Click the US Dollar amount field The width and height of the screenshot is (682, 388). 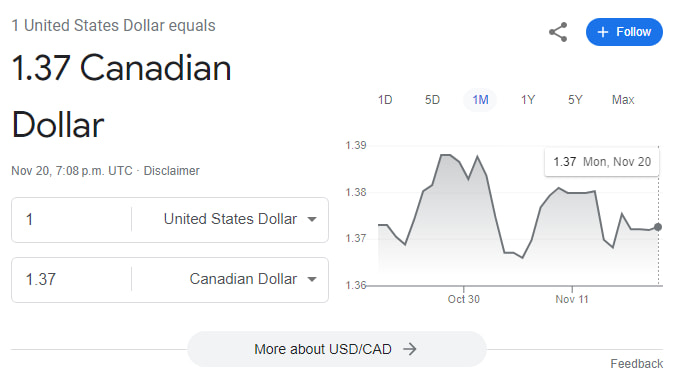point(72,220)
